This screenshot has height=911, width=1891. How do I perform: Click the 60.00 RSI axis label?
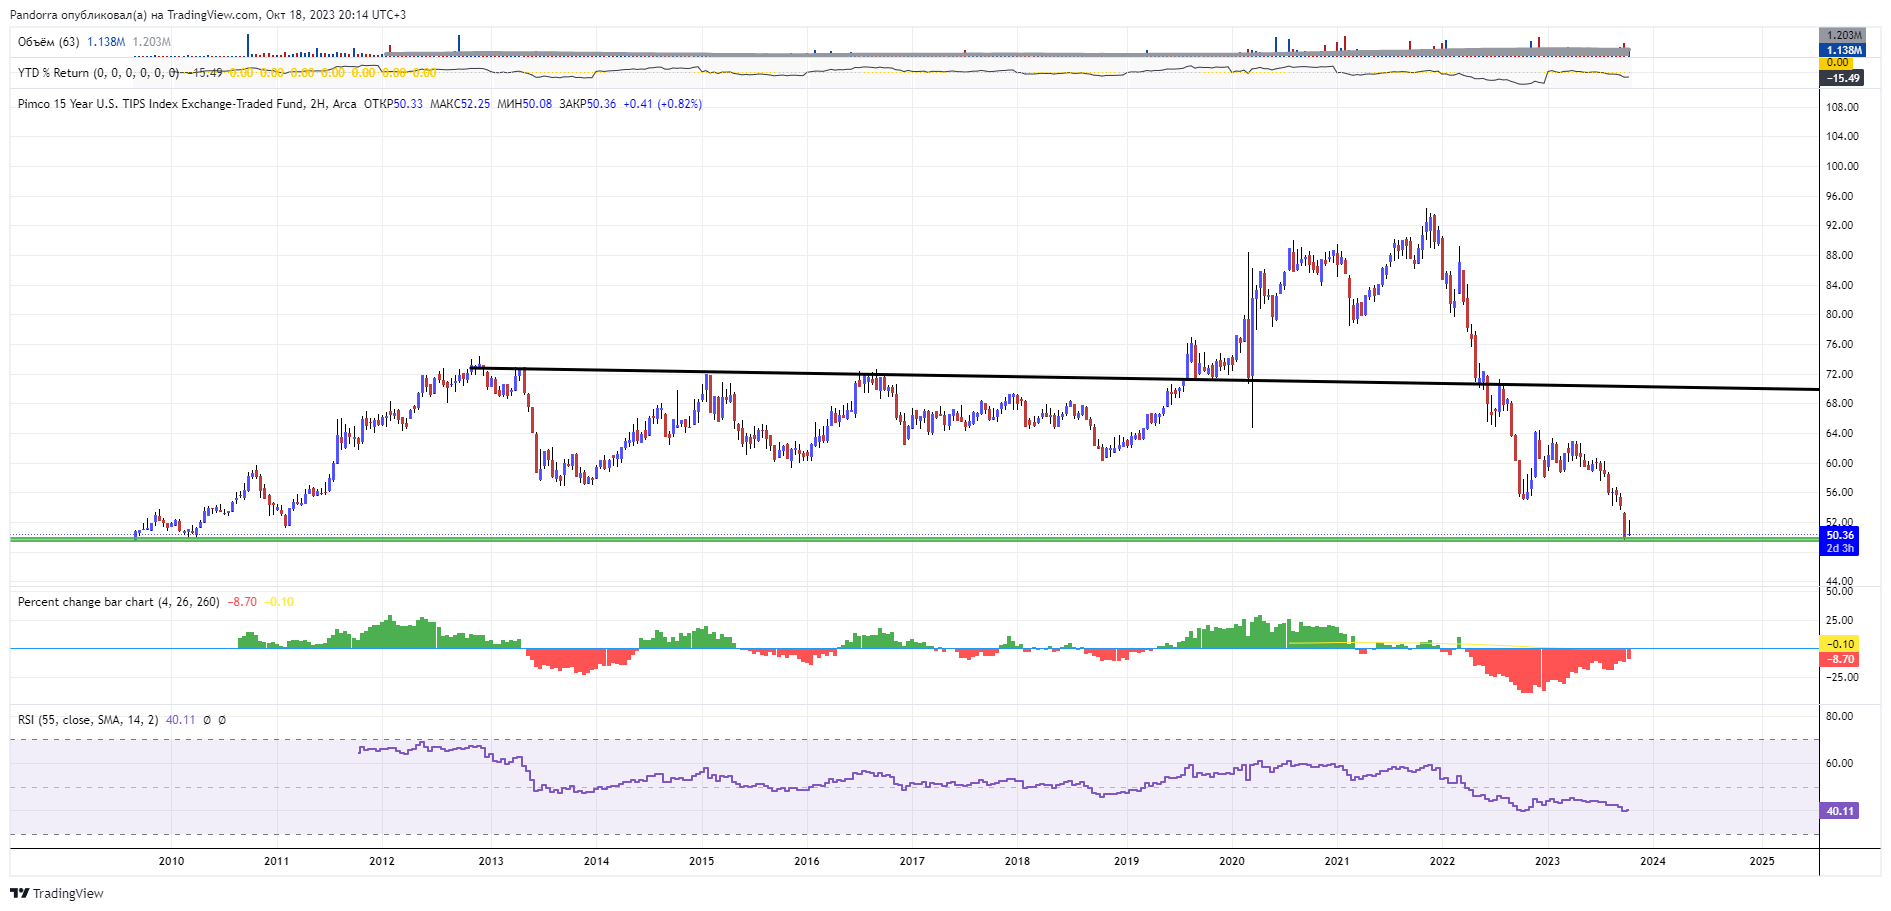point(1839,763)
